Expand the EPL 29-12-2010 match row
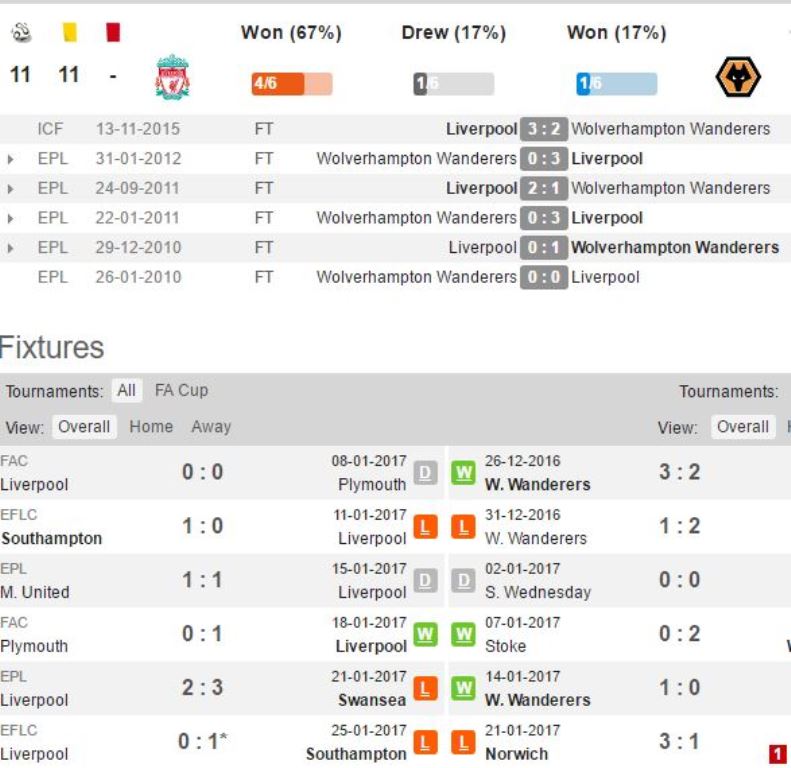791x768 pixels. click(x=10, y=248)
